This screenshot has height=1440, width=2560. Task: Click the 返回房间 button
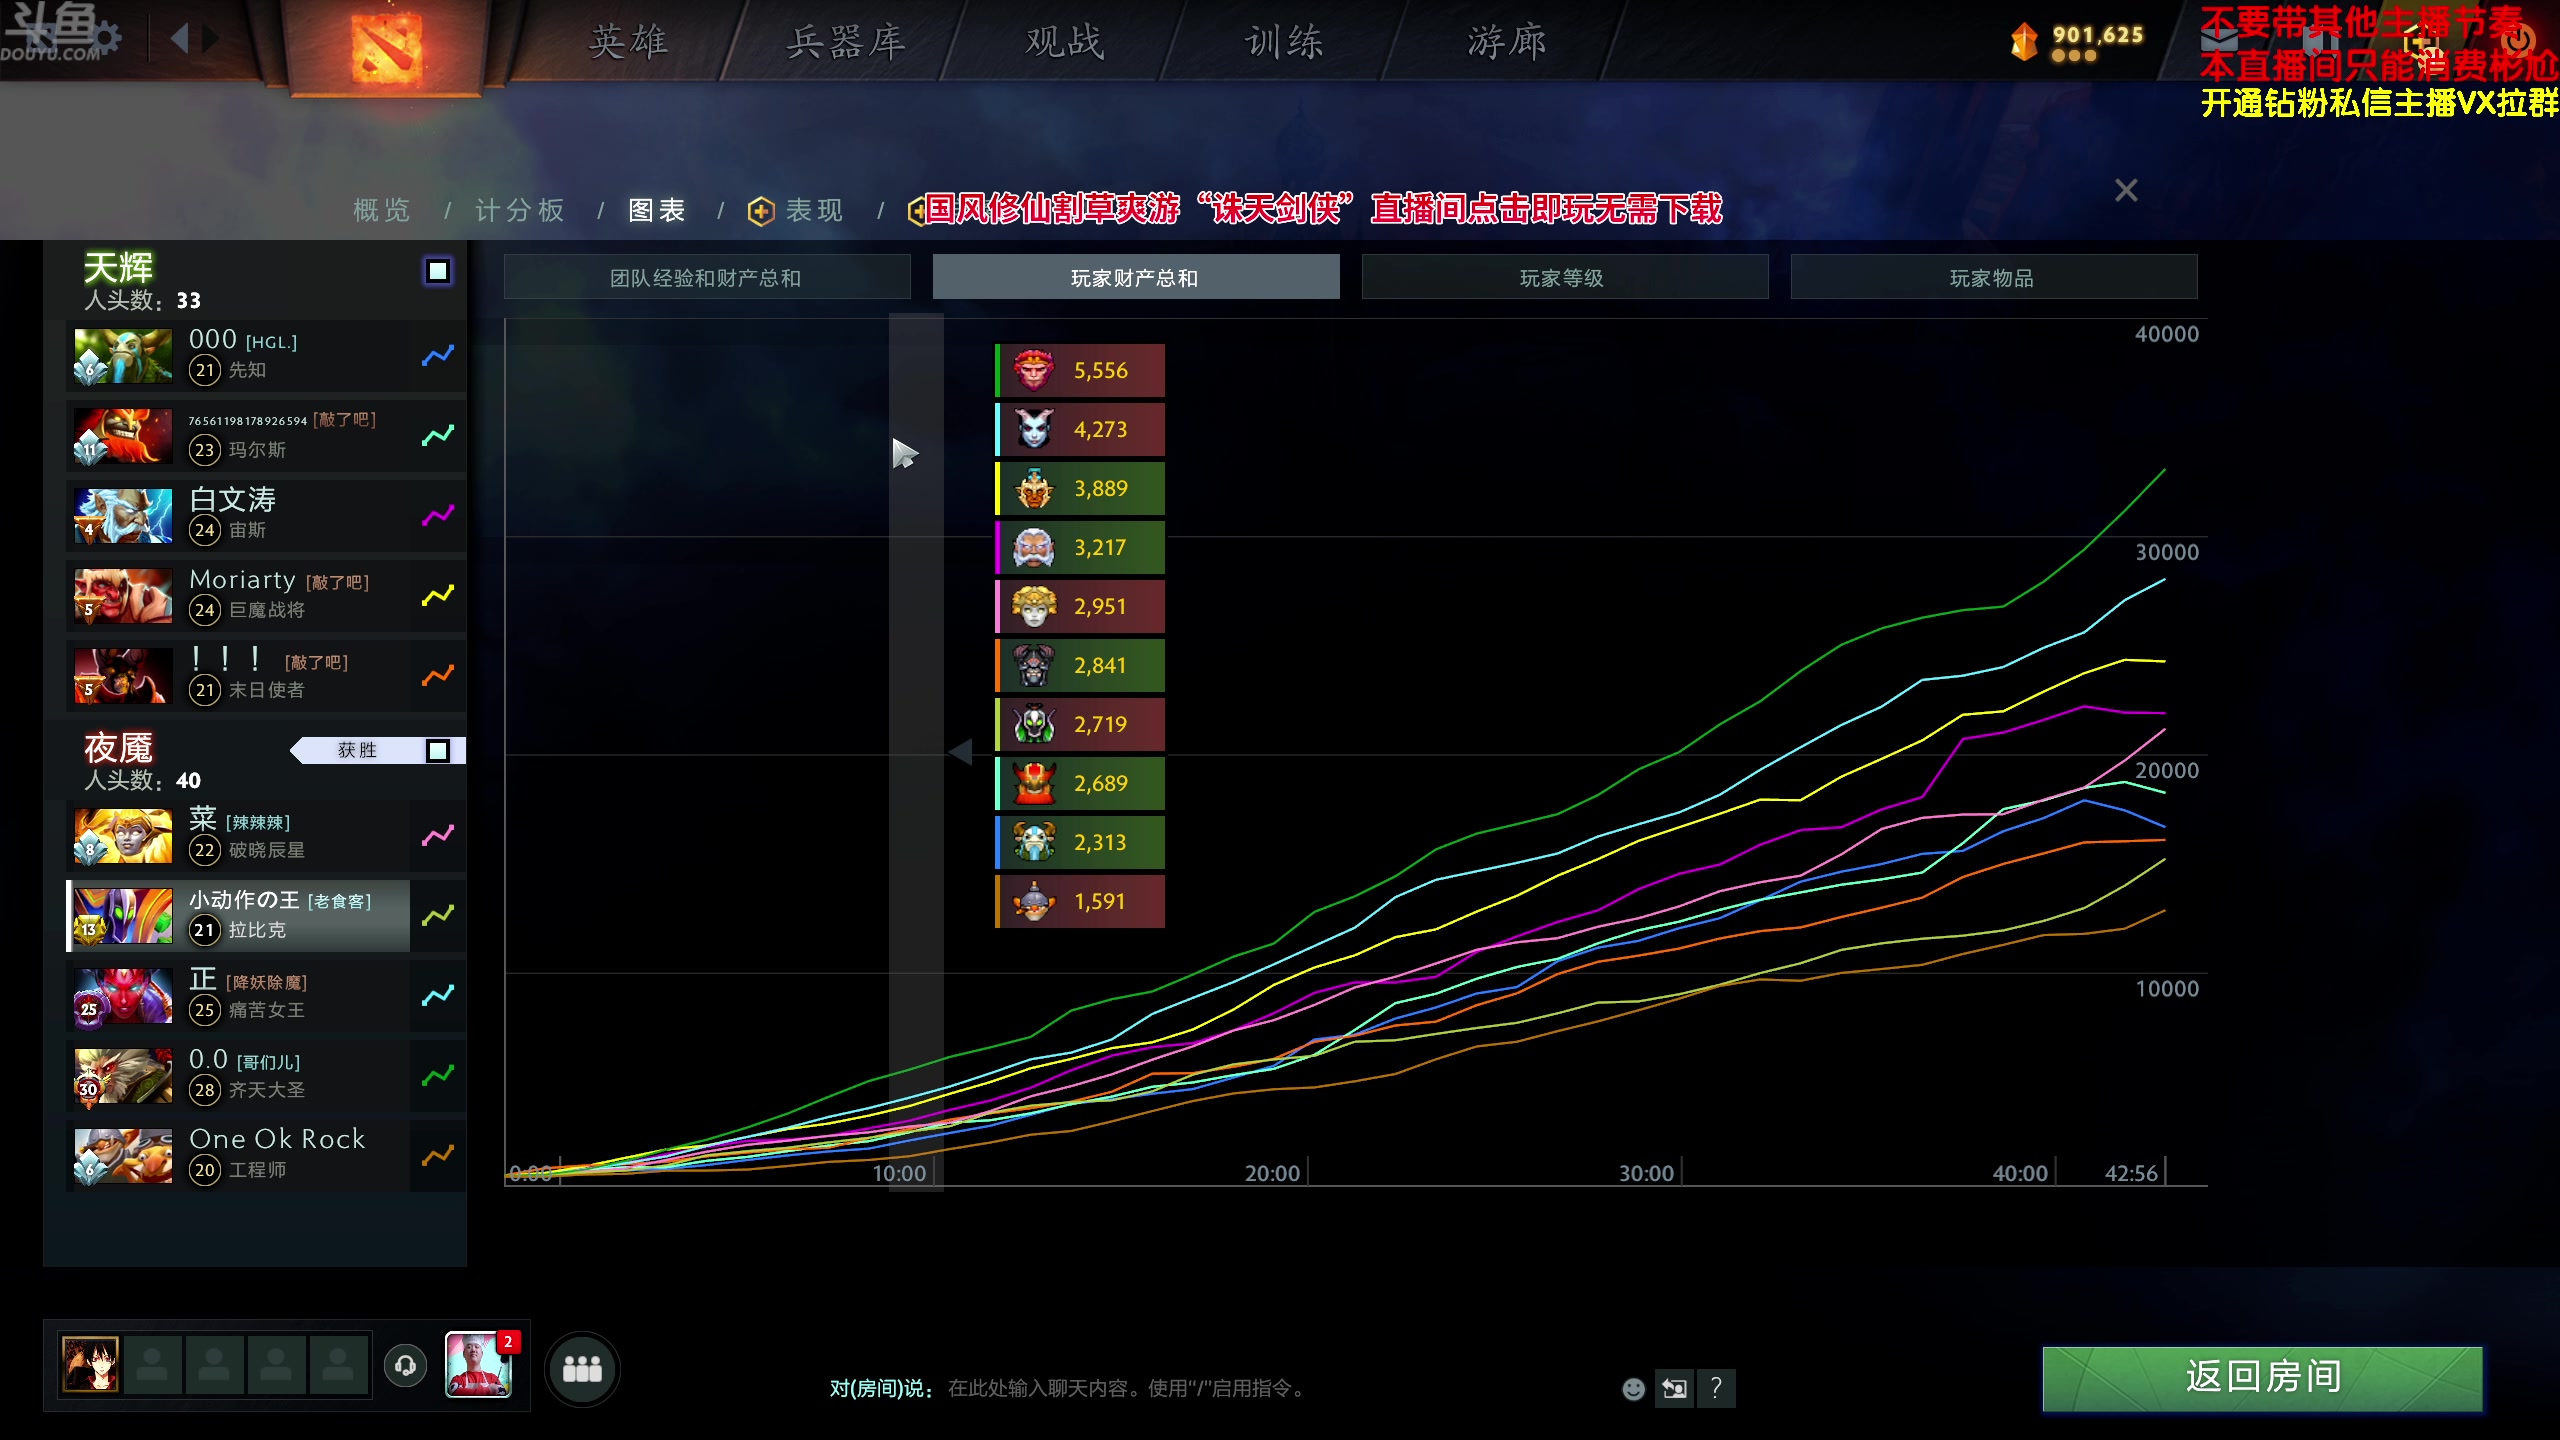[x=2262, y=1378]
